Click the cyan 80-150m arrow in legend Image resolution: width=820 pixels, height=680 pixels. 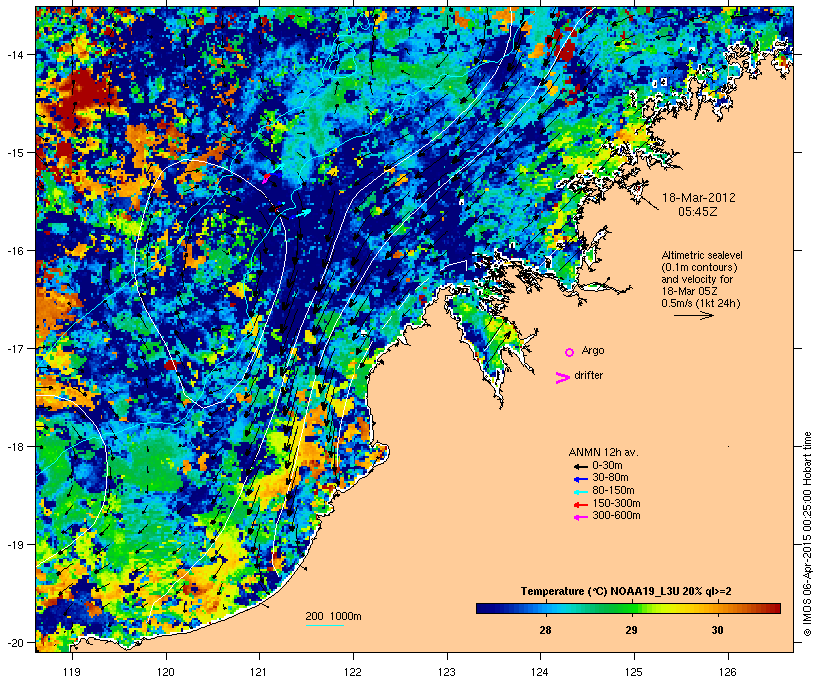(x=580, y=492)
